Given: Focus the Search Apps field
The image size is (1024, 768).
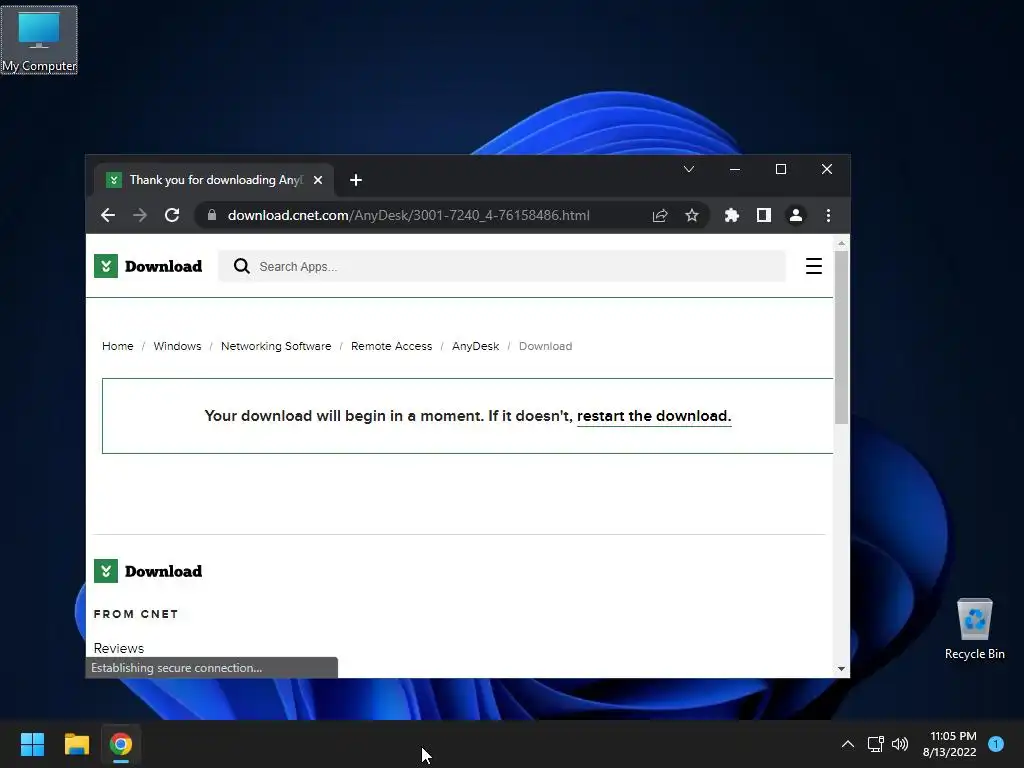Looking at the screenshot, I should click(502, 266).
